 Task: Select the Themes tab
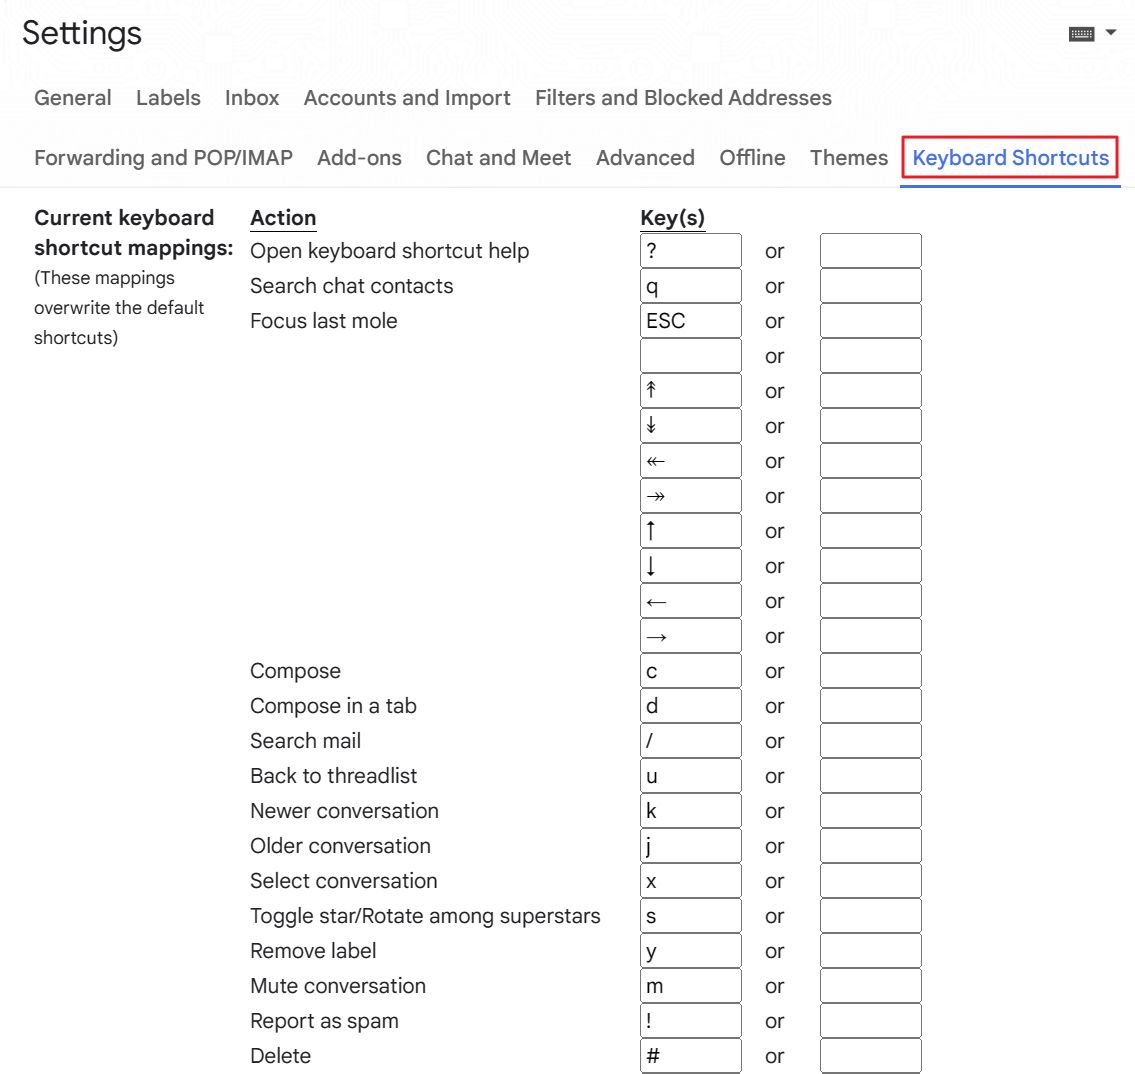(848, 158)
